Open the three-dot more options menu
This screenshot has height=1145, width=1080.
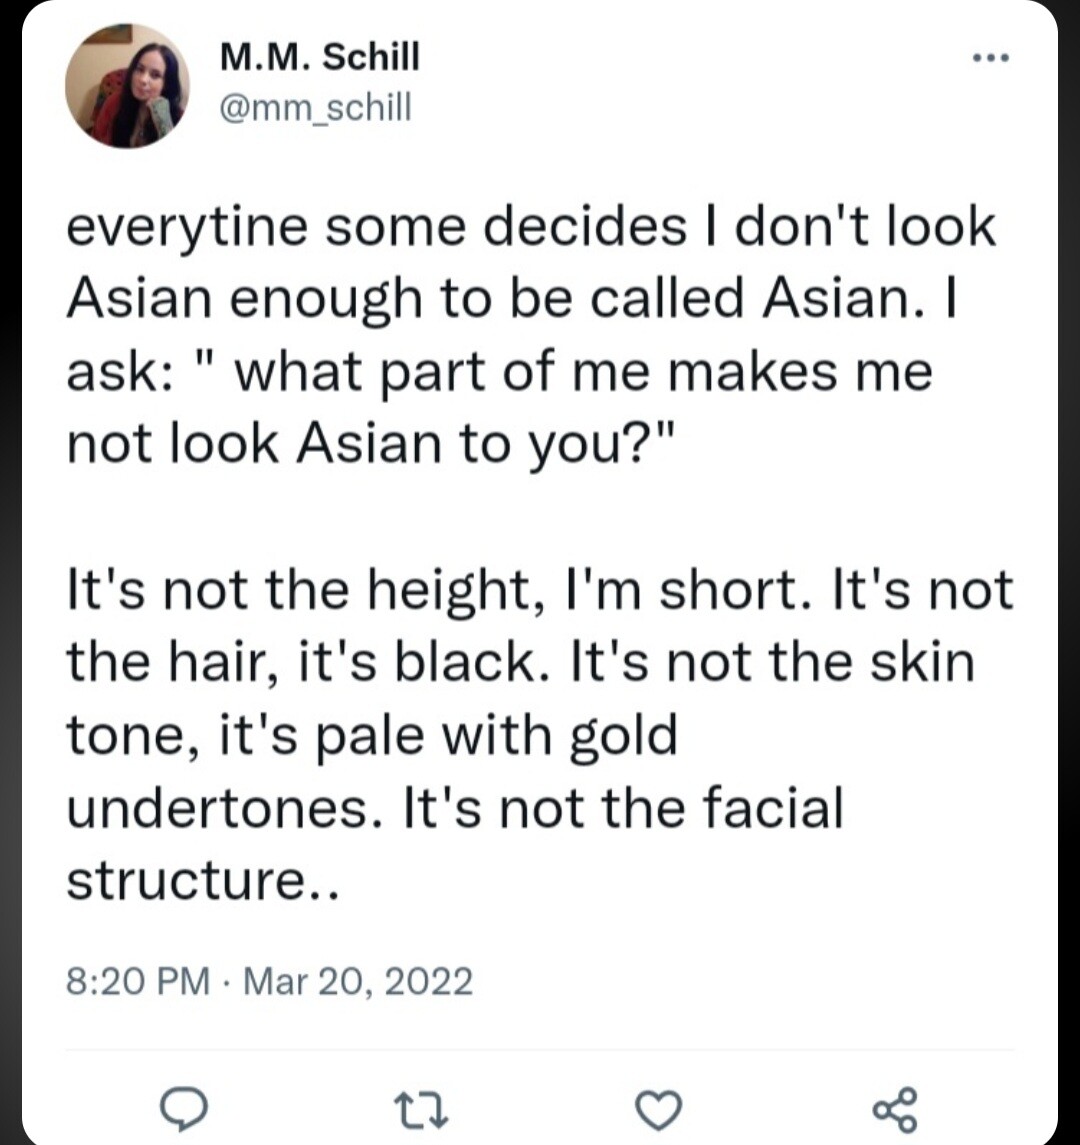pos(993,58)
